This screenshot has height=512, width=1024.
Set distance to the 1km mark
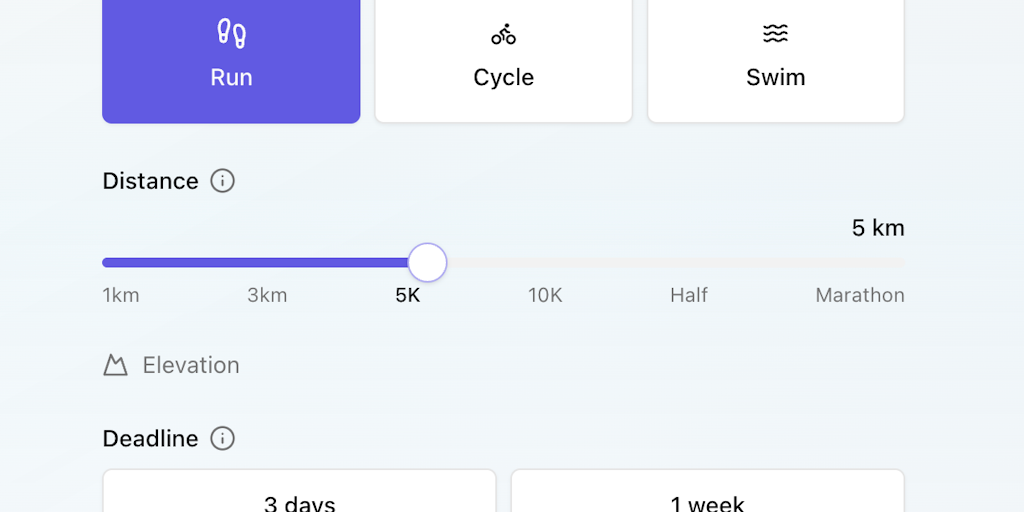click(121, 295)
